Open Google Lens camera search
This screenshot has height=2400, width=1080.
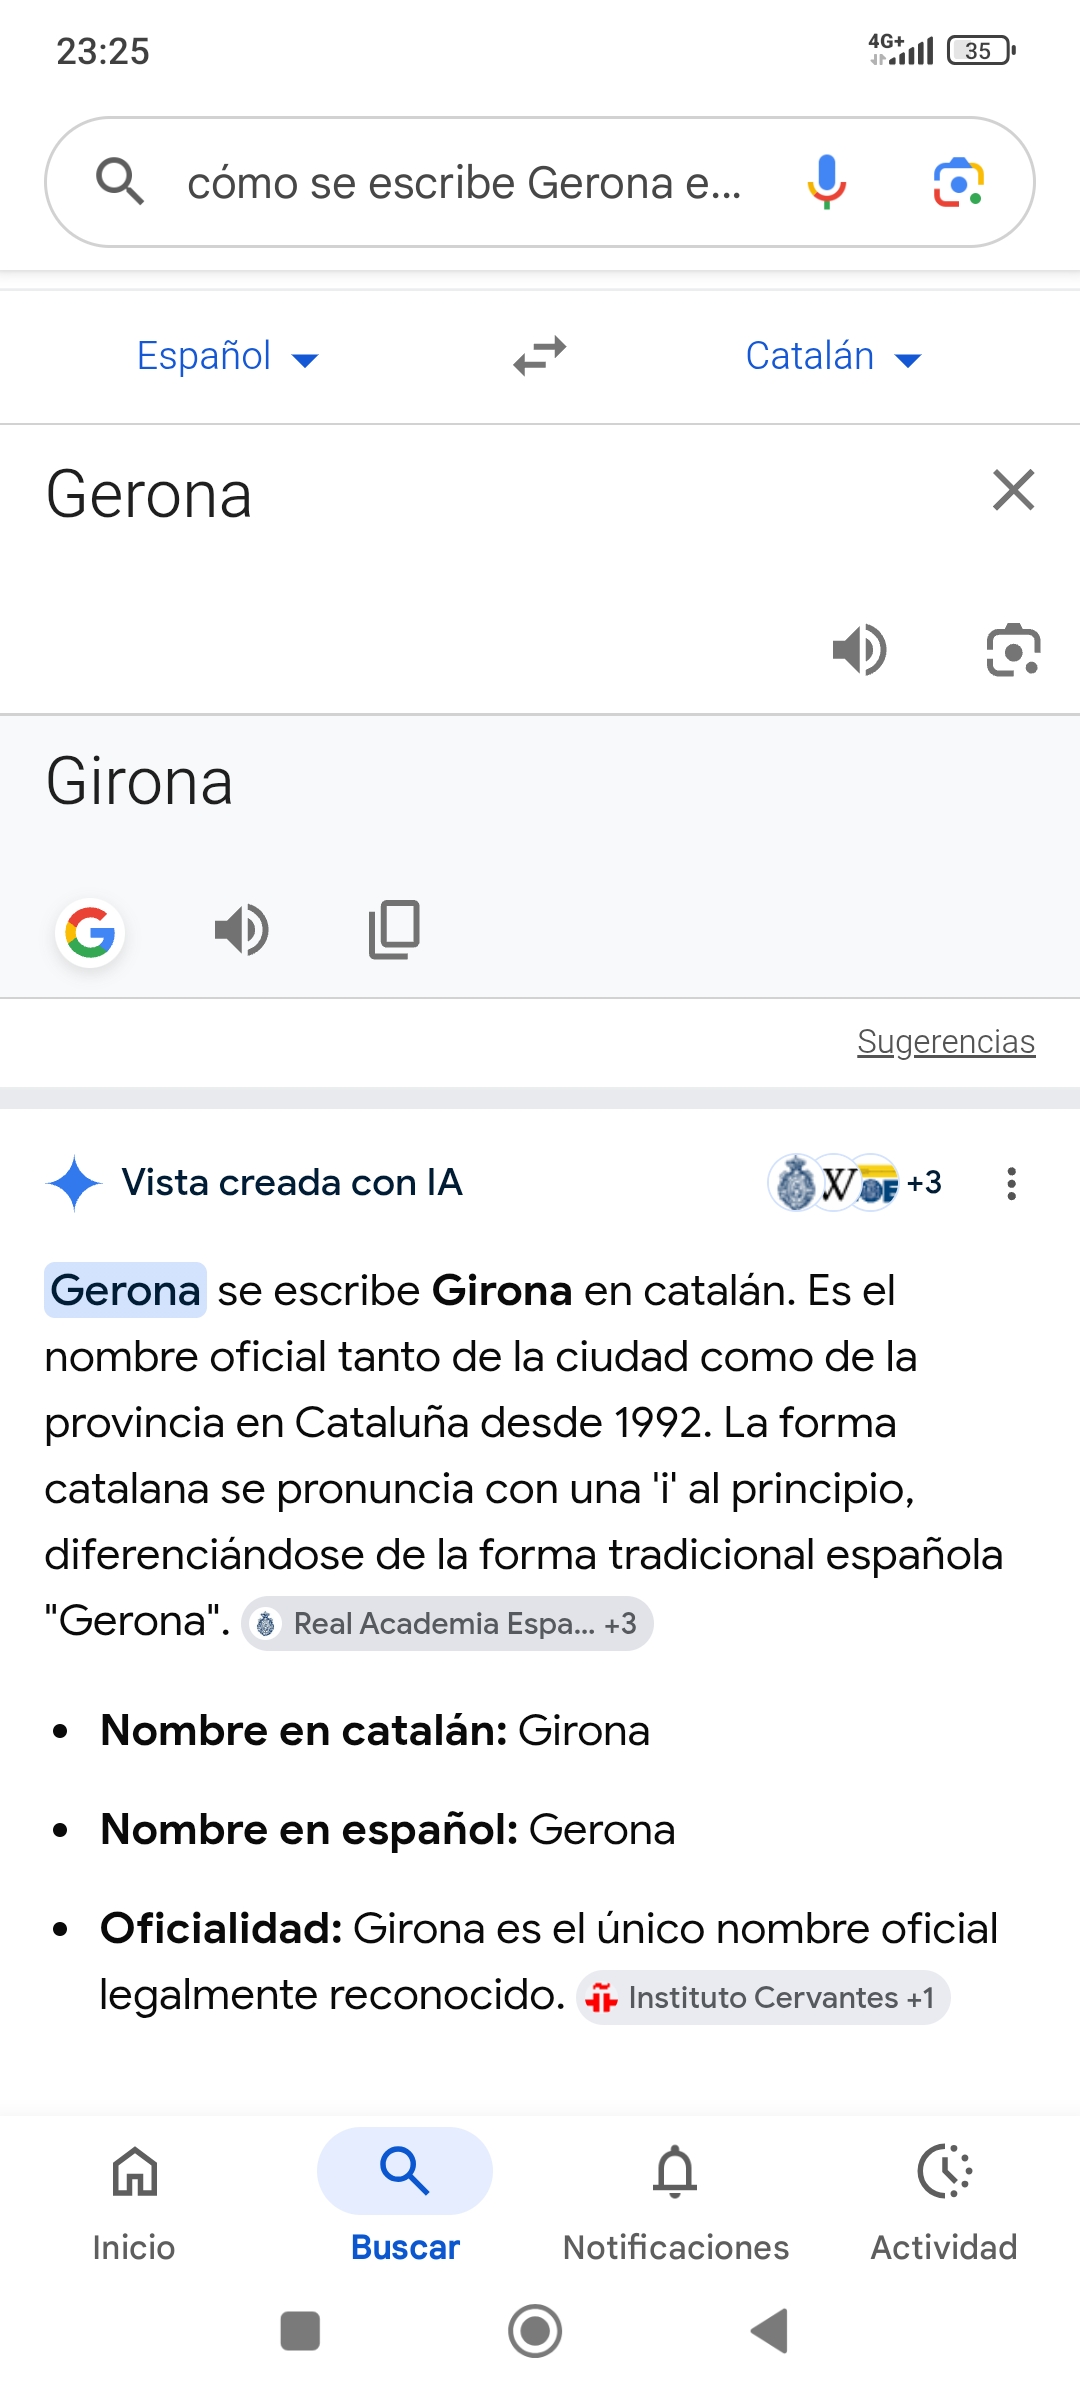click(x=959, y=182)
